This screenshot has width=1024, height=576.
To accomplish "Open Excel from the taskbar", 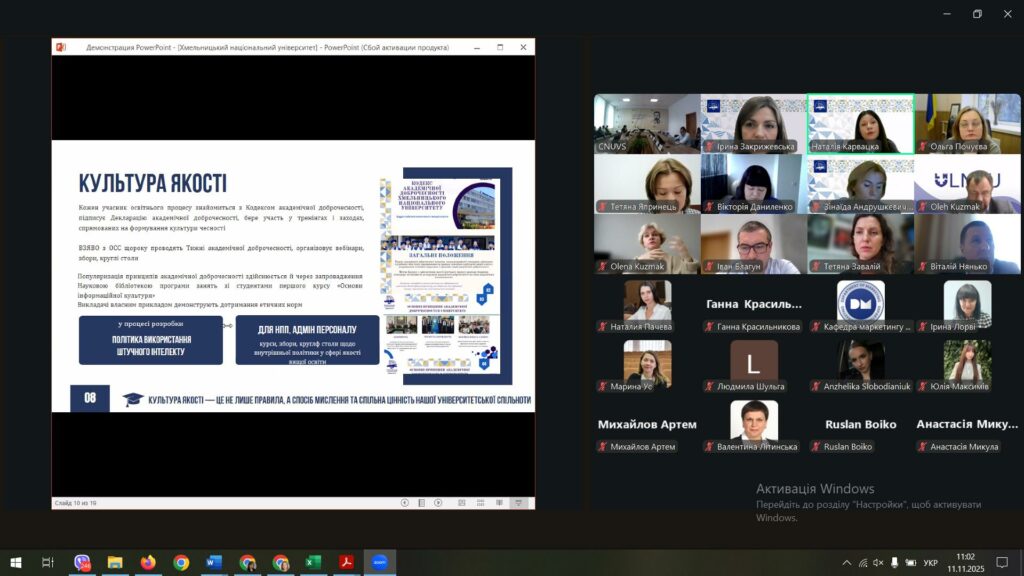I will 313,562.
